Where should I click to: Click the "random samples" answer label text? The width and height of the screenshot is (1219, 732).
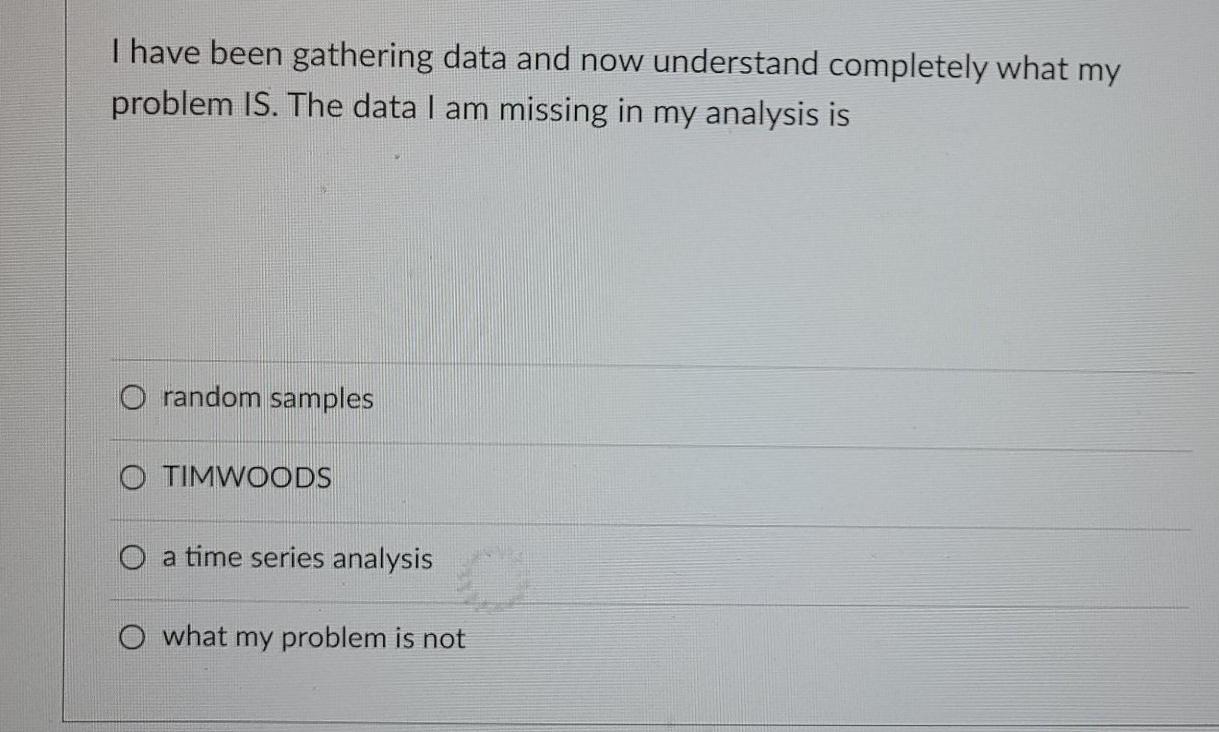coord(265,398)
